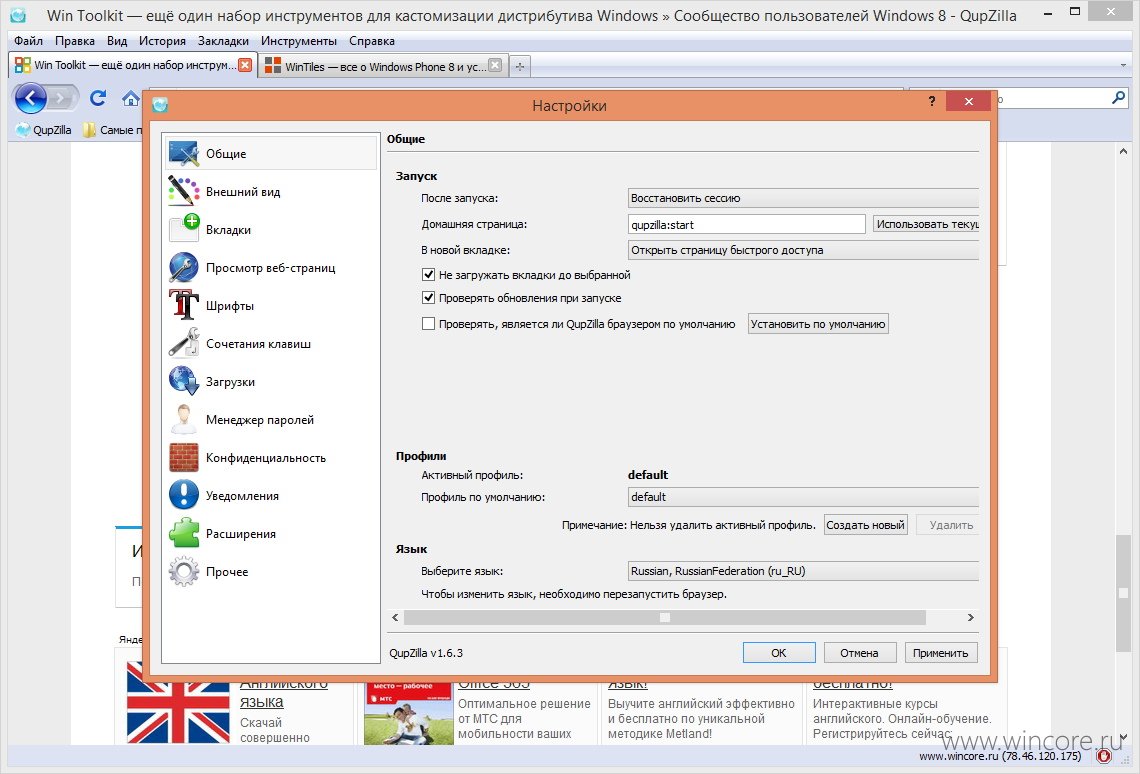Open the Выберите язык dropdown
Image resolution: width=1140 pixels, height=774 pixels.
pos(803,571)
